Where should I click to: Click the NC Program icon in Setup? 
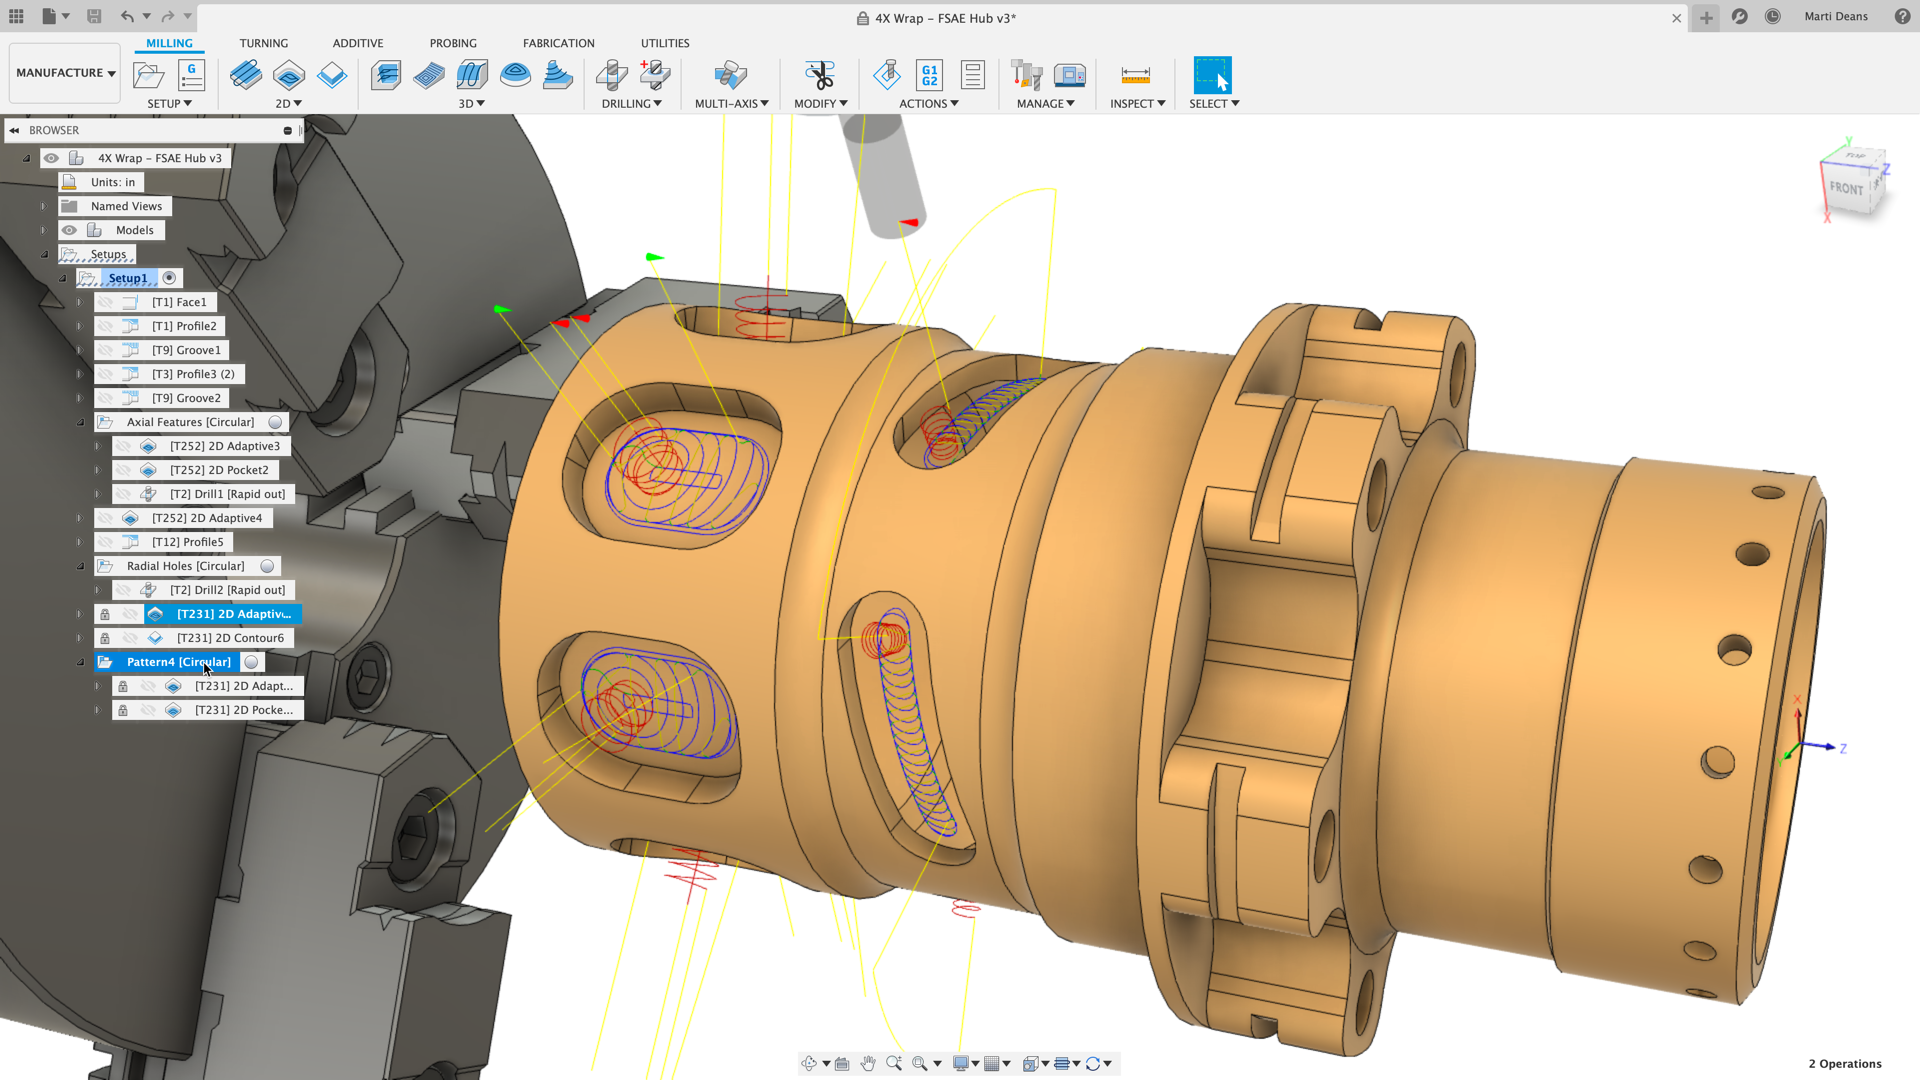tap(191, 75)
